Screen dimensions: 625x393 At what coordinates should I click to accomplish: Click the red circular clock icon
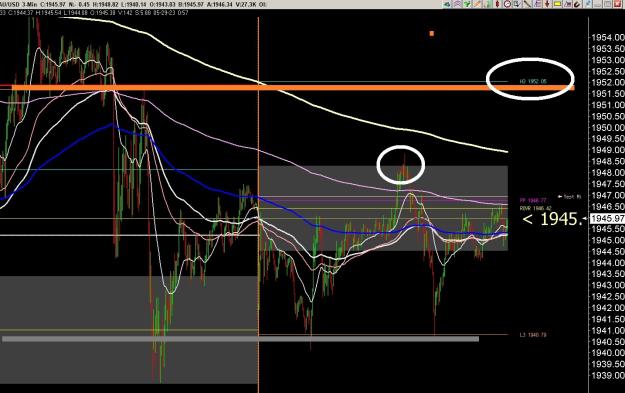[507, 4]
